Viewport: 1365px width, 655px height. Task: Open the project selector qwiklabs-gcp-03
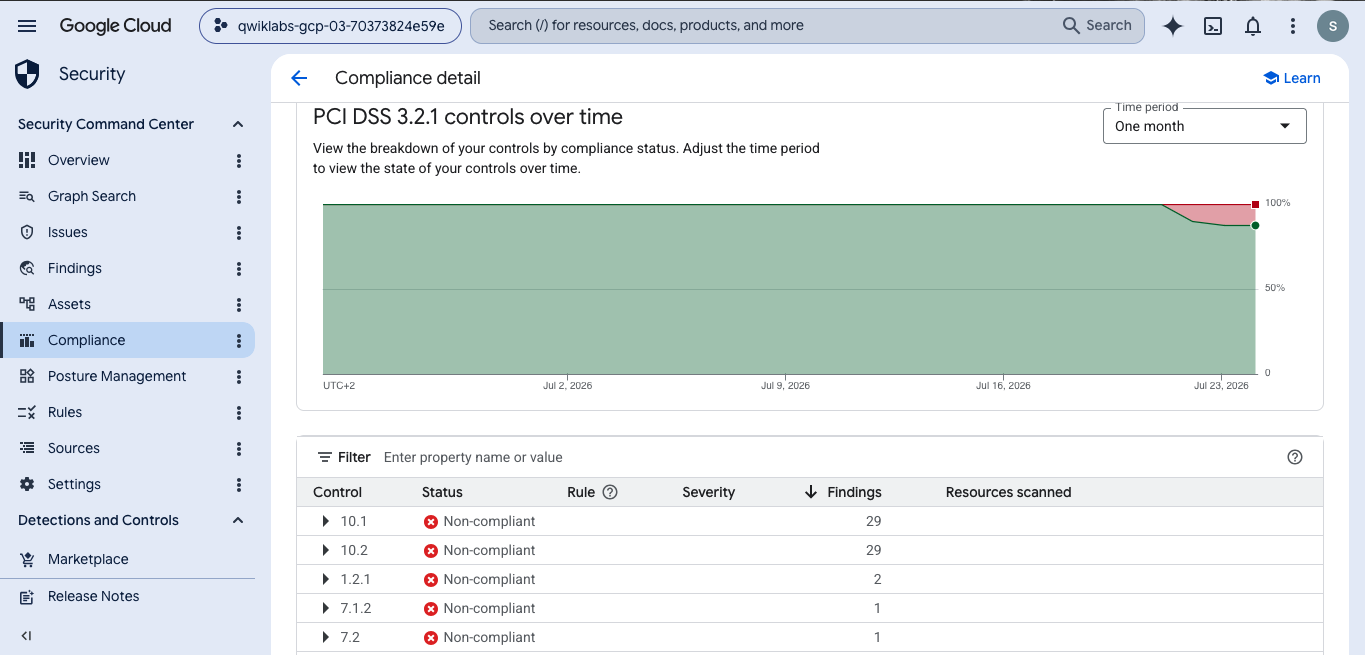[330, 26]
